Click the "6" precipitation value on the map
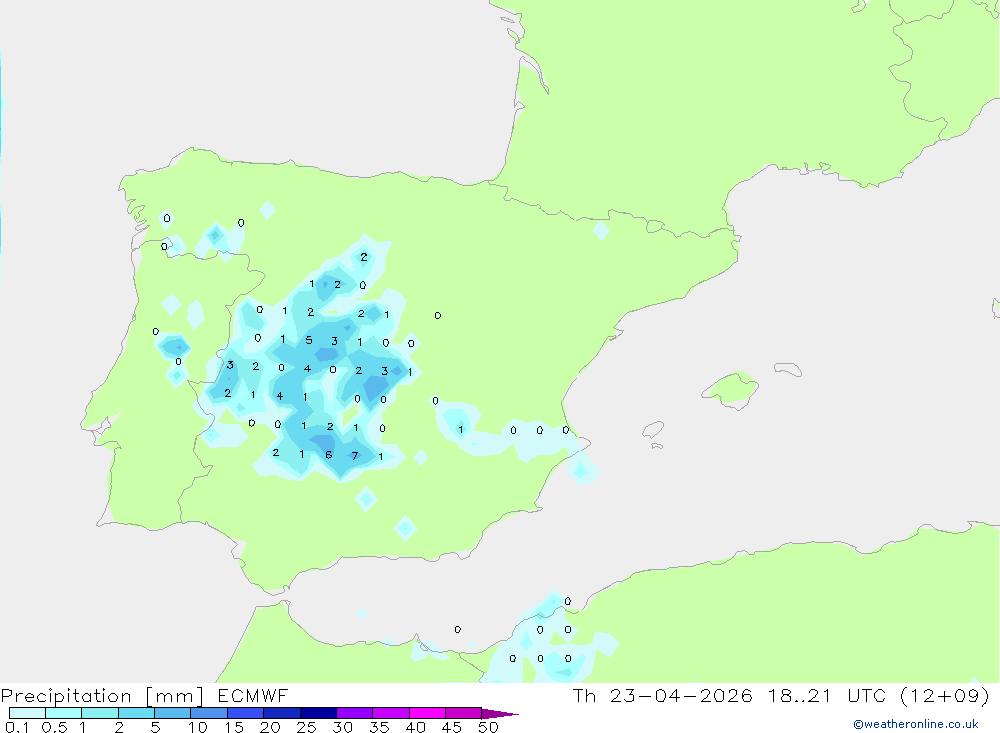1000x733 pixels. tap(328, 455)
